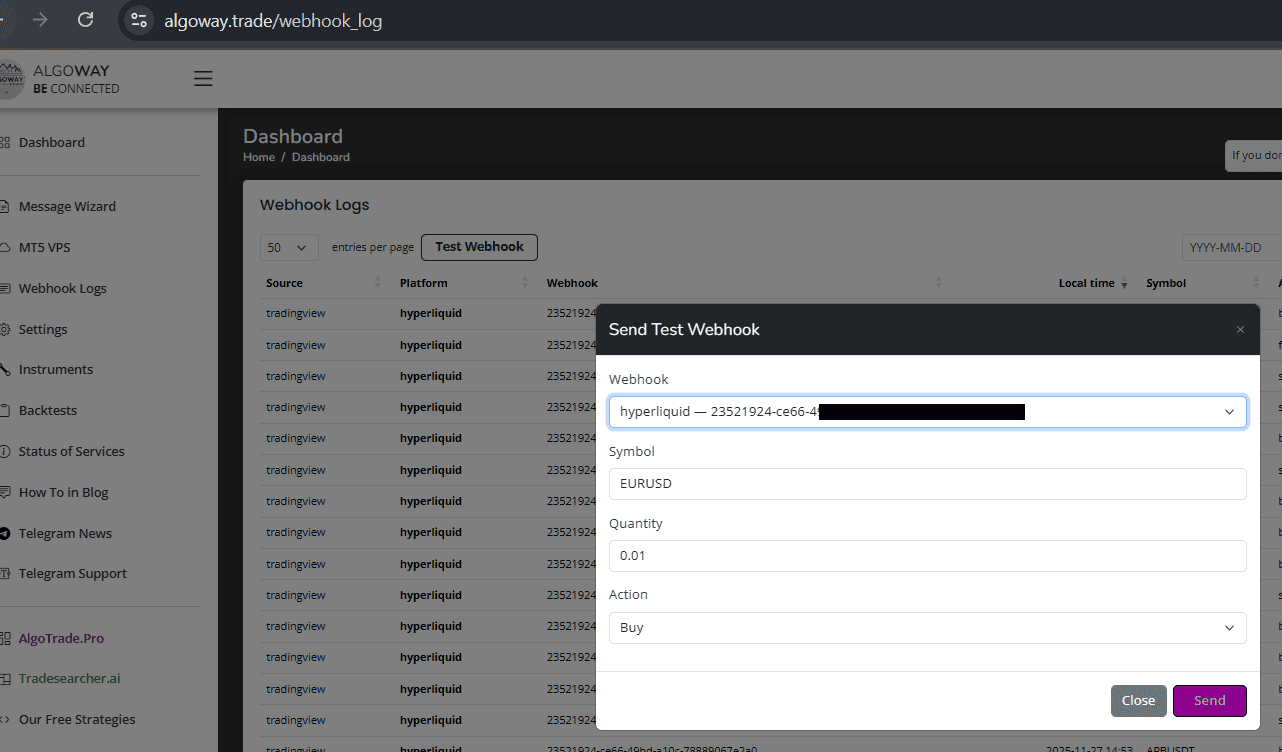Go forward with browser arrow icon
Image resolution: width=1282 pixels, height=752 pixels.
point(40,19)
